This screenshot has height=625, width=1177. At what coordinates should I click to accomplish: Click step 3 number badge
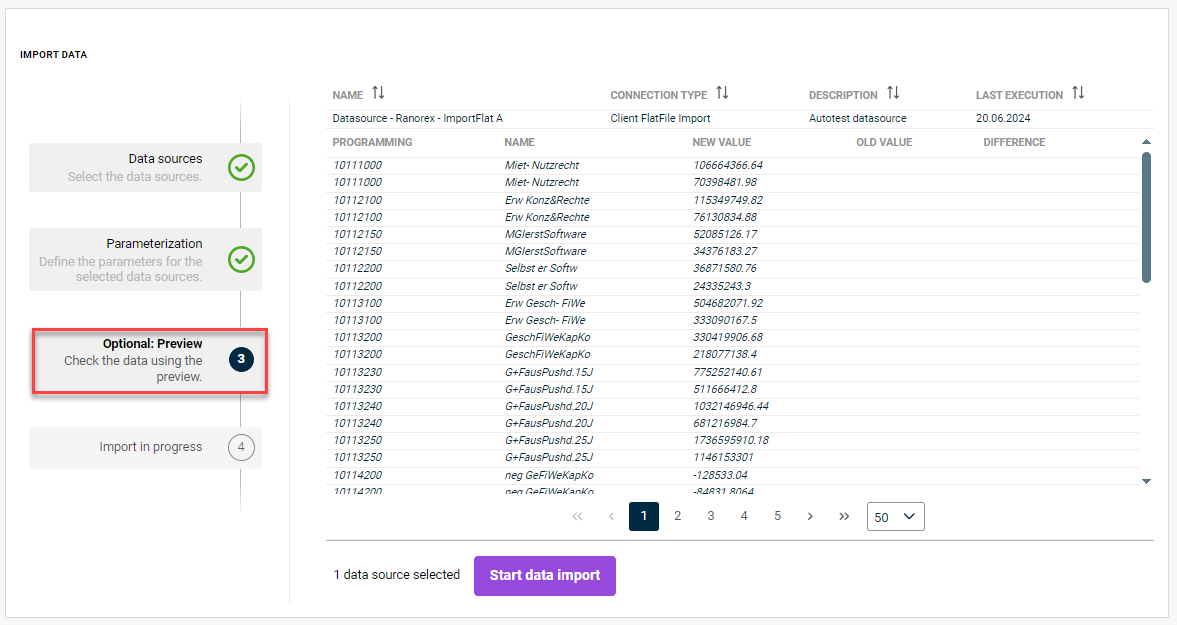pyautogui.click(x=241, y=359)
